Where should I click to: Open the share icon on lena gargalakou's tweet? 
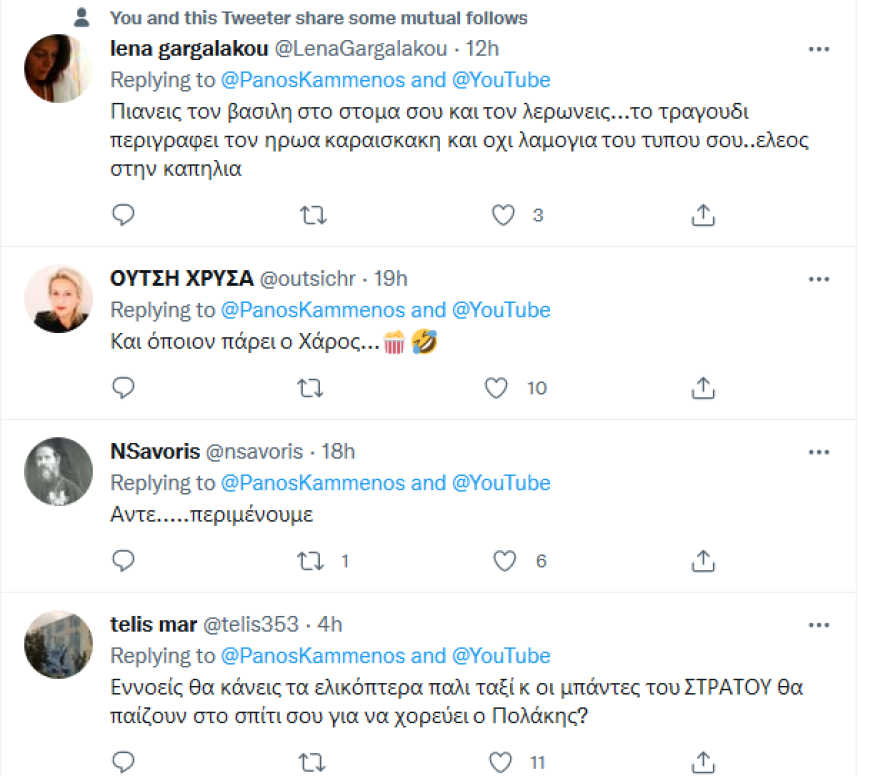703,213
